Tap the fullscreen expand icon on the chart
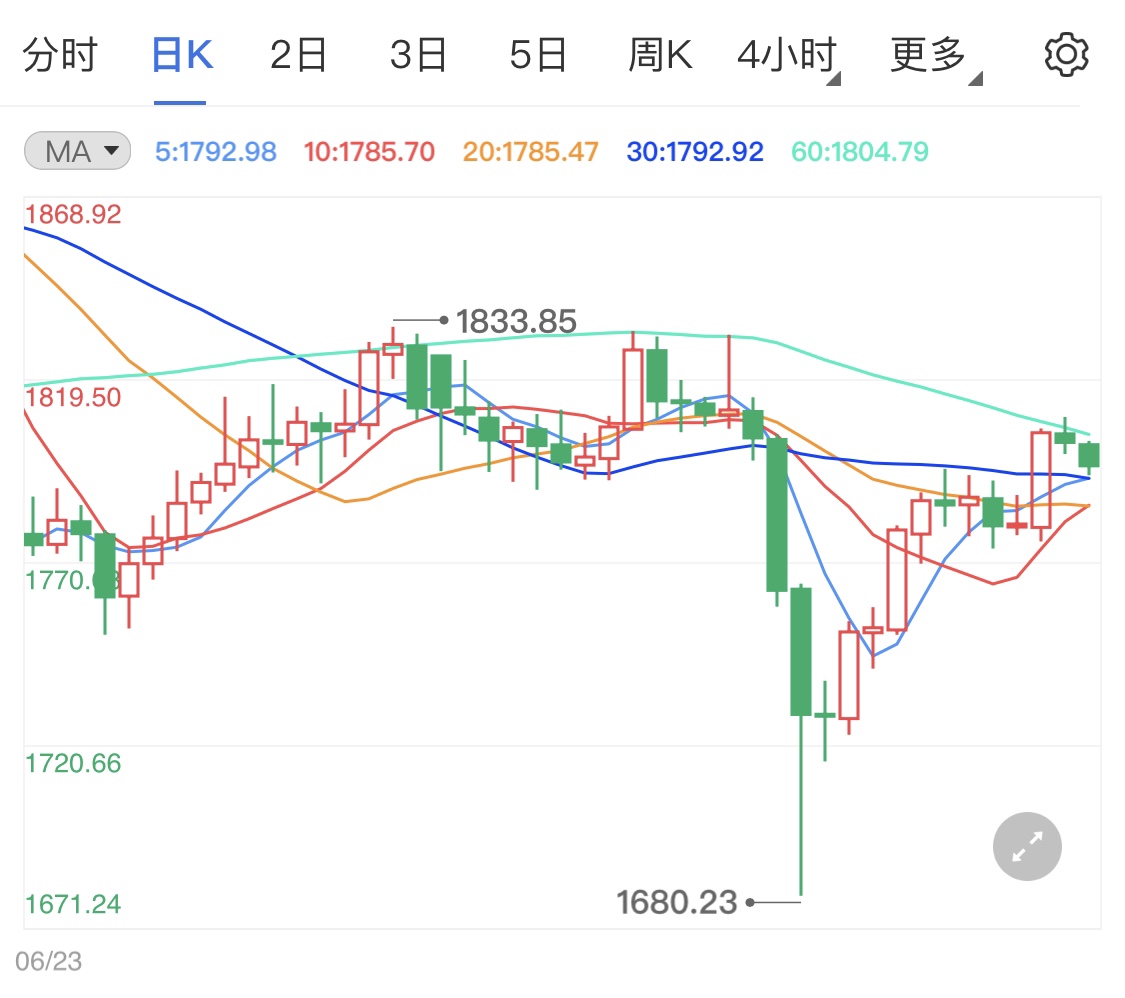Viewport: 1125px width, 998px height. [x=1026, y=846]
